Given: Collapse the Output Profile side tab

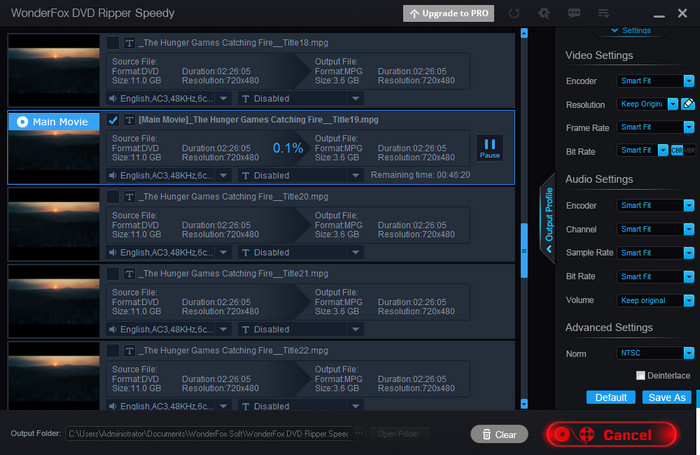Looking at the screenshot, I should click(548, 219).
